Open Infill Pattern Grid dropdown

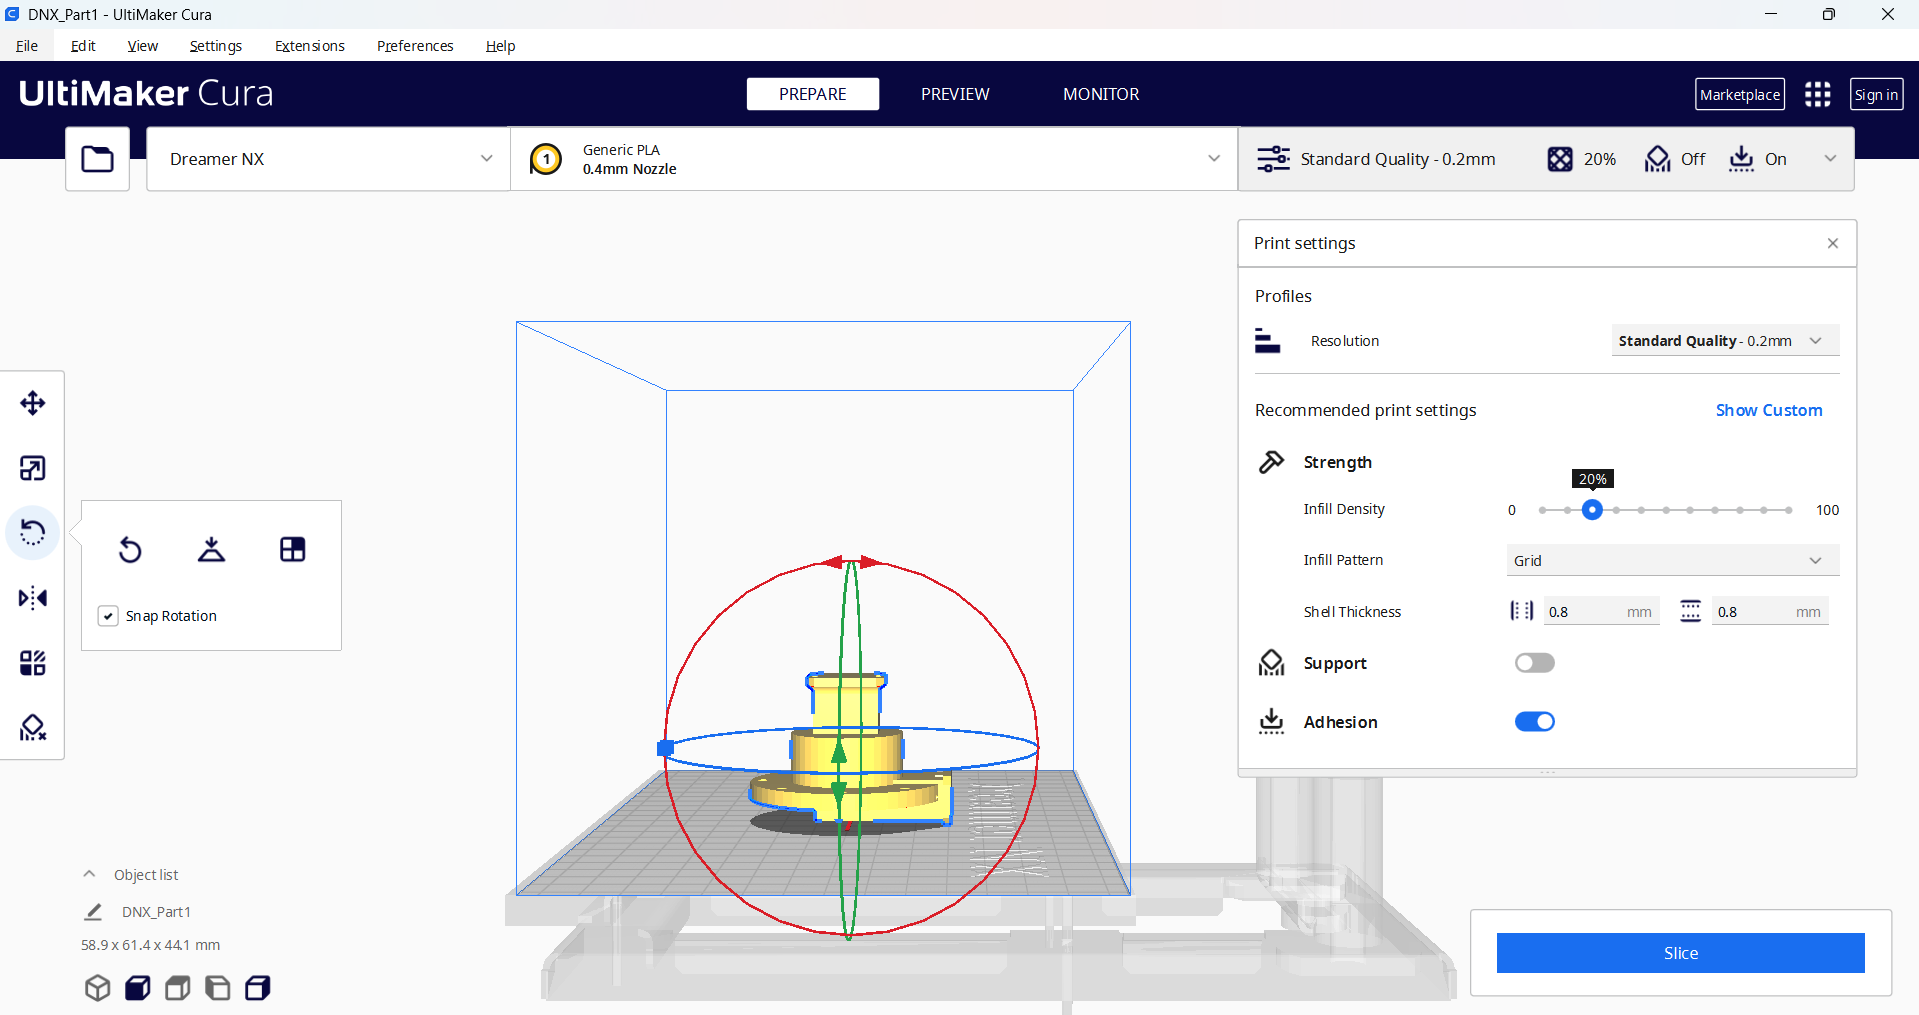click(x=1672, y=560)
